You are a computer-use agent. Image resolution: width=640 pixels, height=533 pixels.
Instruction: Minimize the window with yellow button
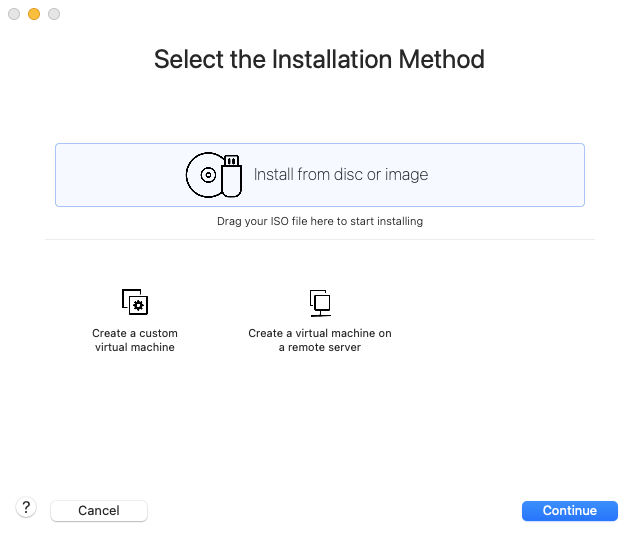(x=34, y=14)
